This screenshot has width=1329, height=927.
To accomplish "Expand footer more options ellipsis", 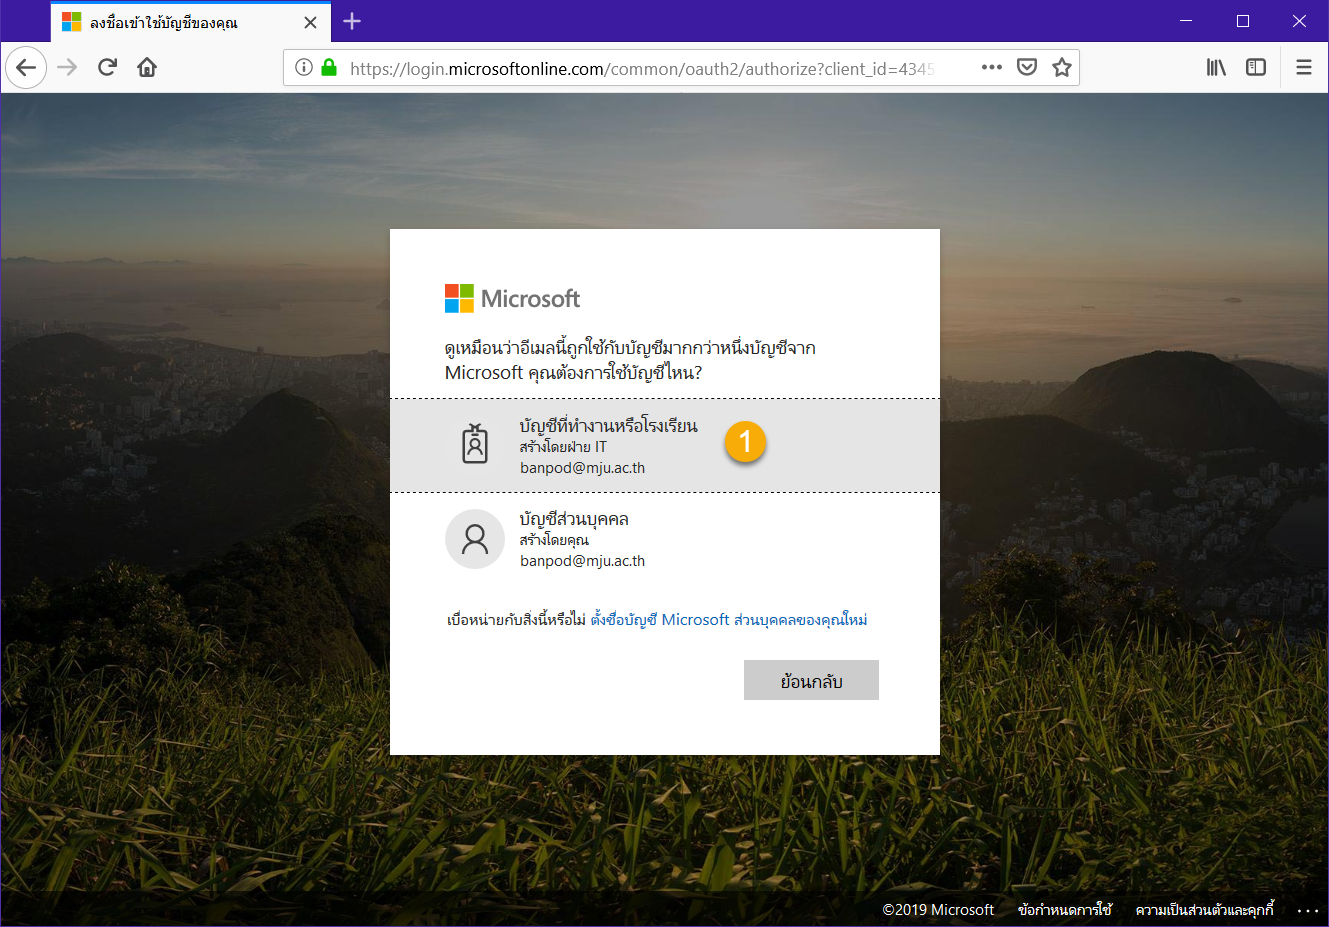I will pyautogui.click(x=1307, y=911).
